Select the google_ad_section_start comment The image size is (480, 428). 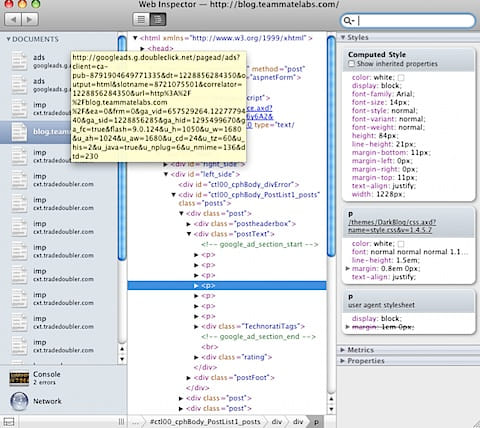coord(260,244)
